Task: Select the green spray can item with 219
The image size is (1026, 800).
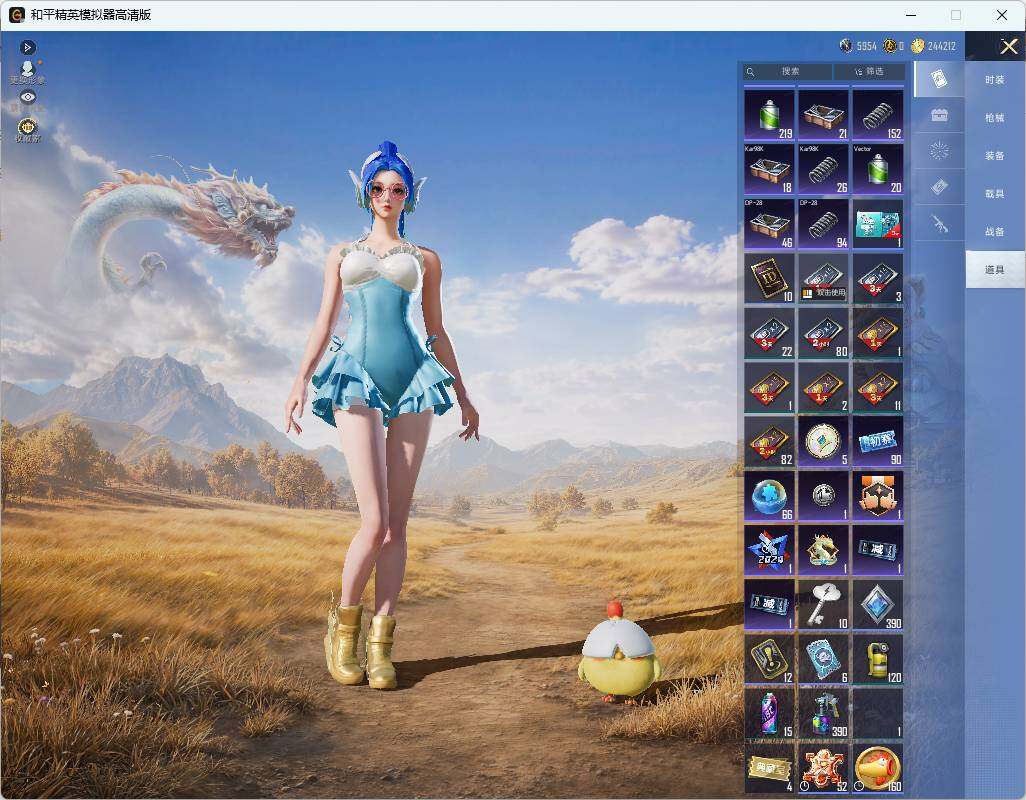Action: click(770, 115)
